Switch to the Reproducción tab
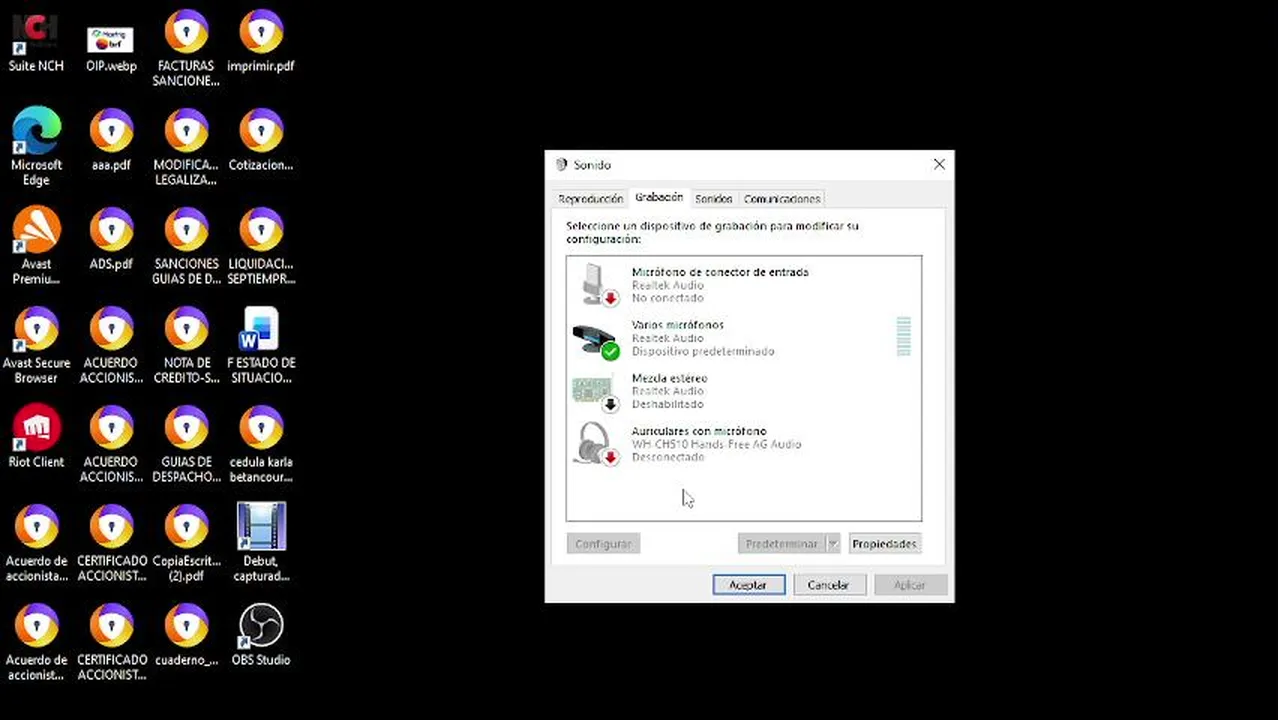Screen dimensions: 1278x720 click(590, 199)
